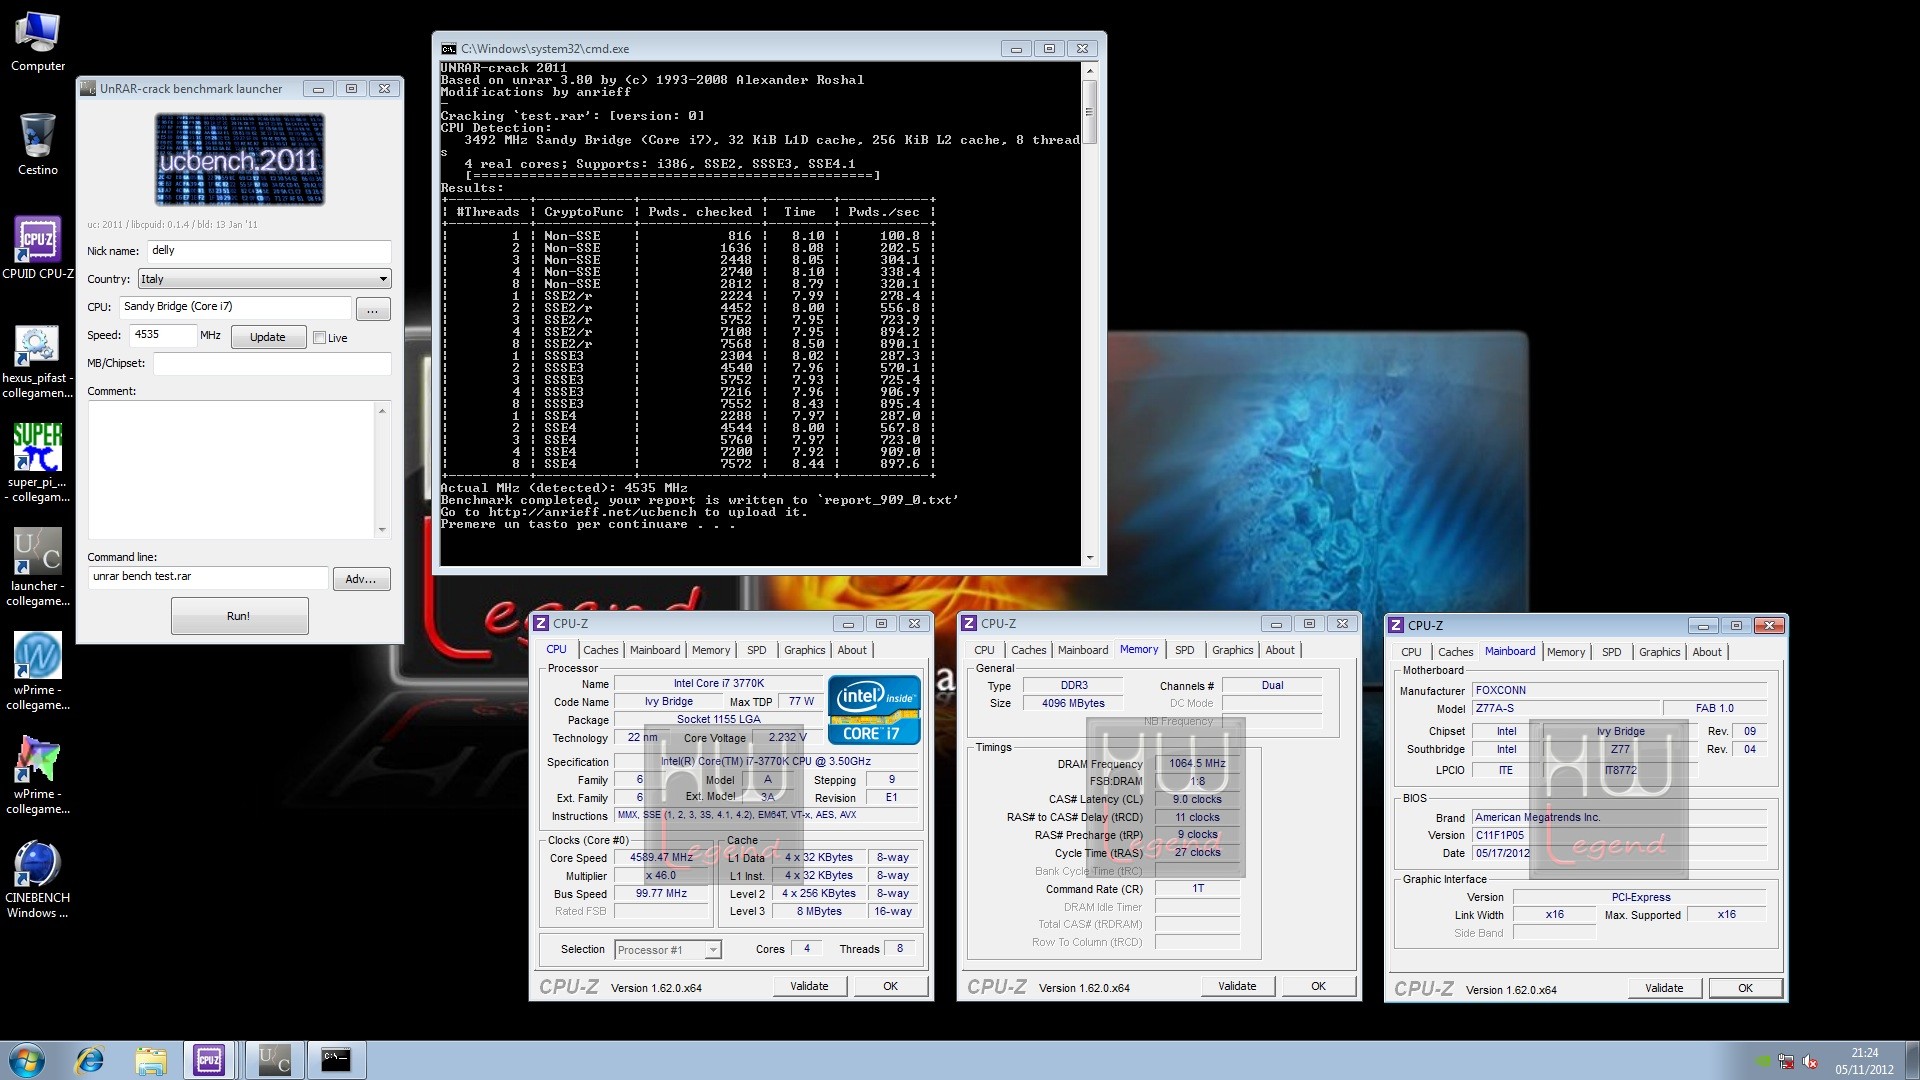The image size is (1920, 1080).
Task: Click the Comment box scroll down arrow
Action: tap(382, 531)
